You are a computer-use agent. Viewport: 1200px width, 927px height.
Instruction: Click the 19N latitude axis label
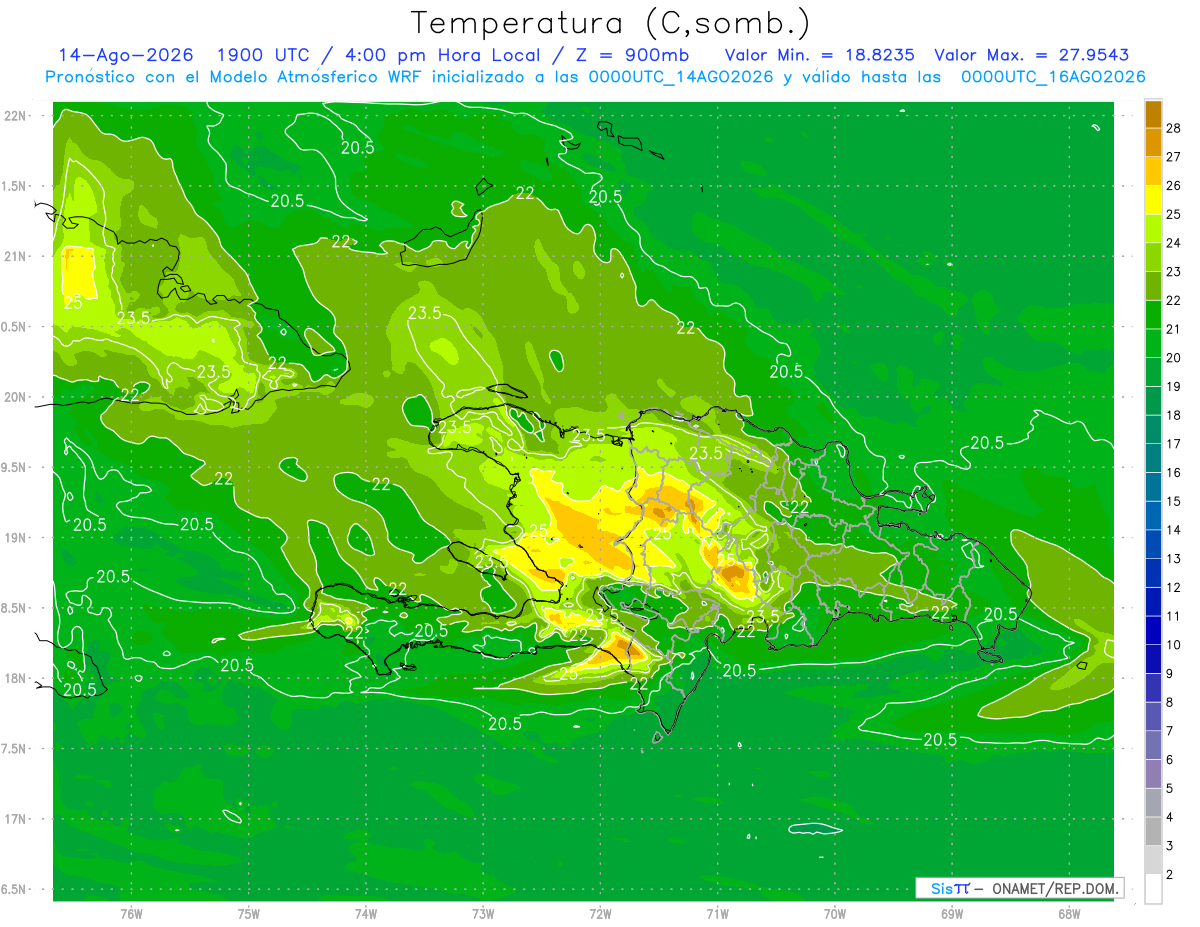15,537
